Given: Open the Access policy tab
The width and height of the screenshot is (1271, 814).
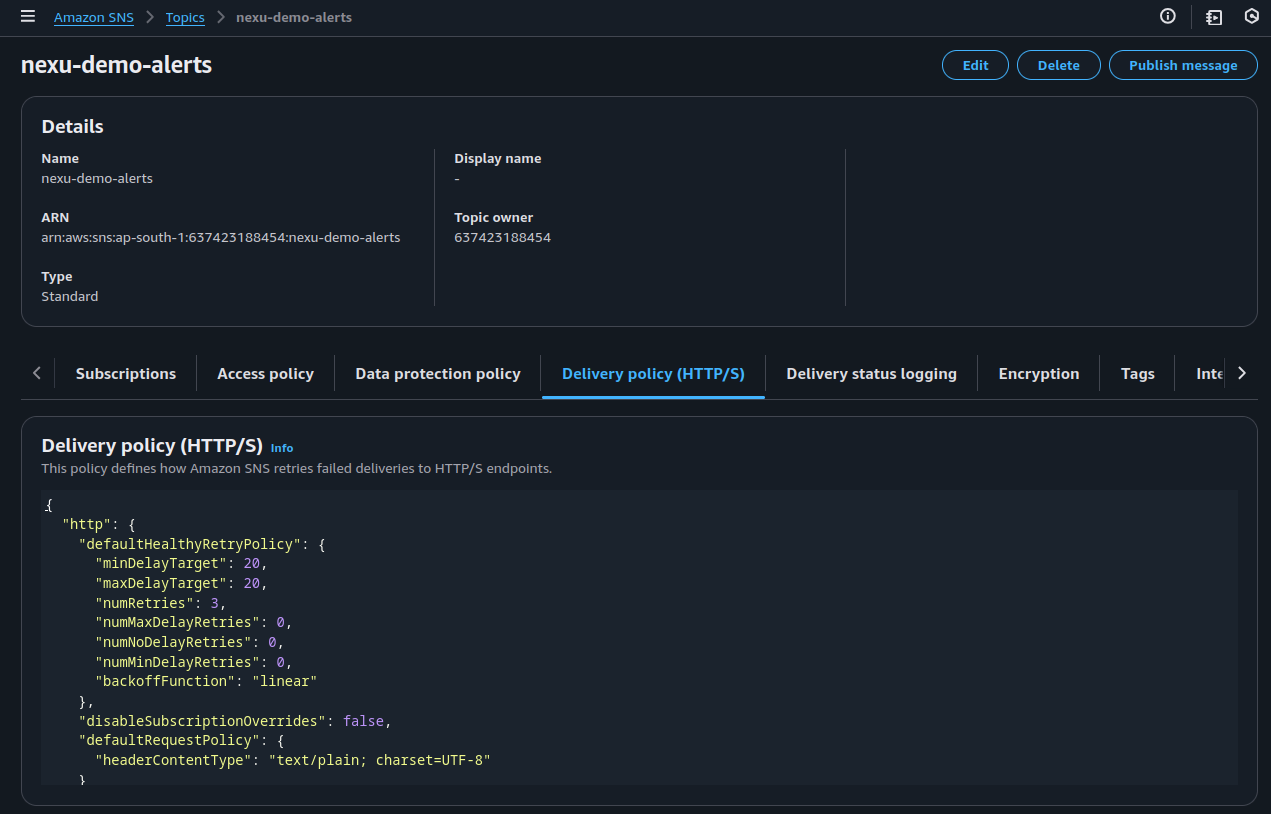Looking at the screenshot, I should coord(265,374).
